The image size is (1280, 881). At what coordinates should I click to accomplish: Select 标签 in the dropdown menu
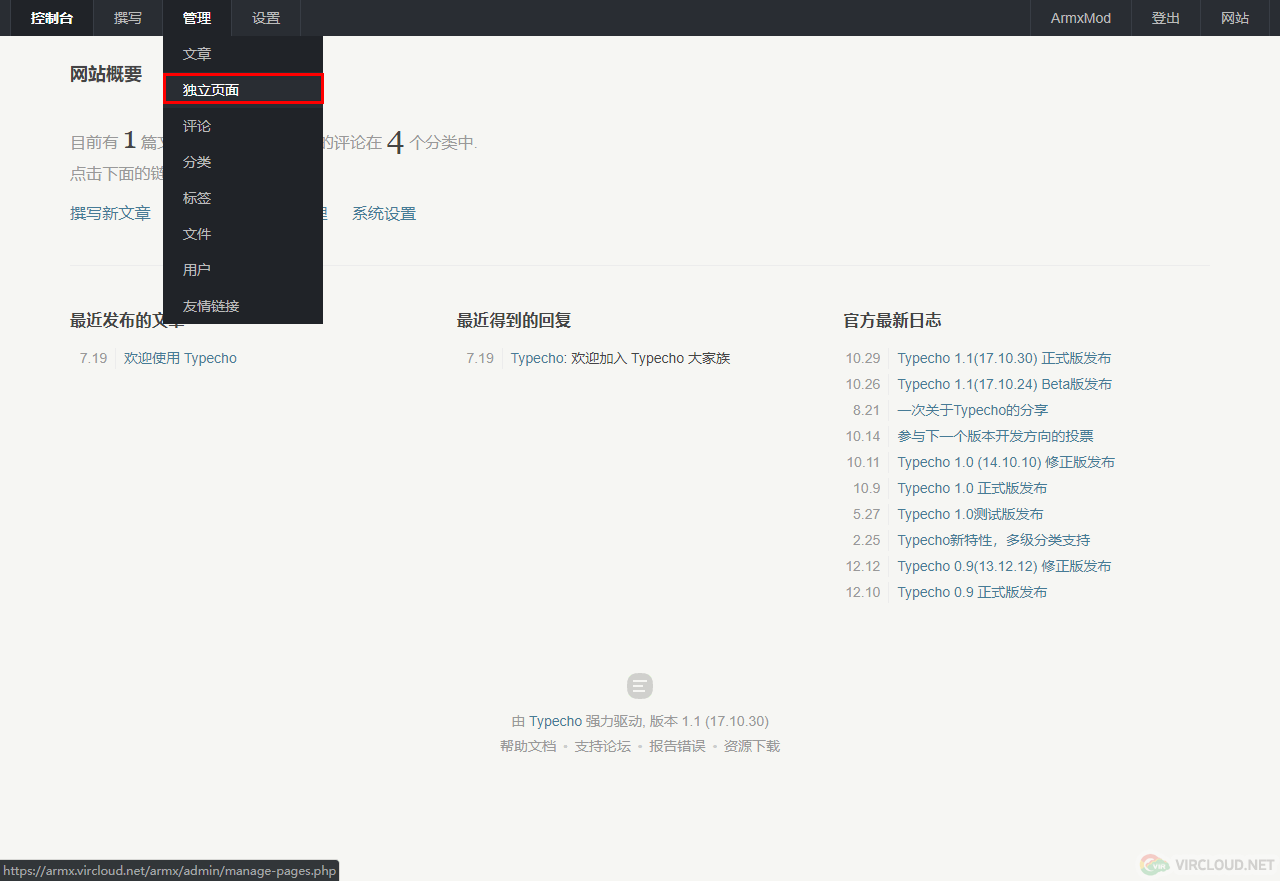pos(243,198)
